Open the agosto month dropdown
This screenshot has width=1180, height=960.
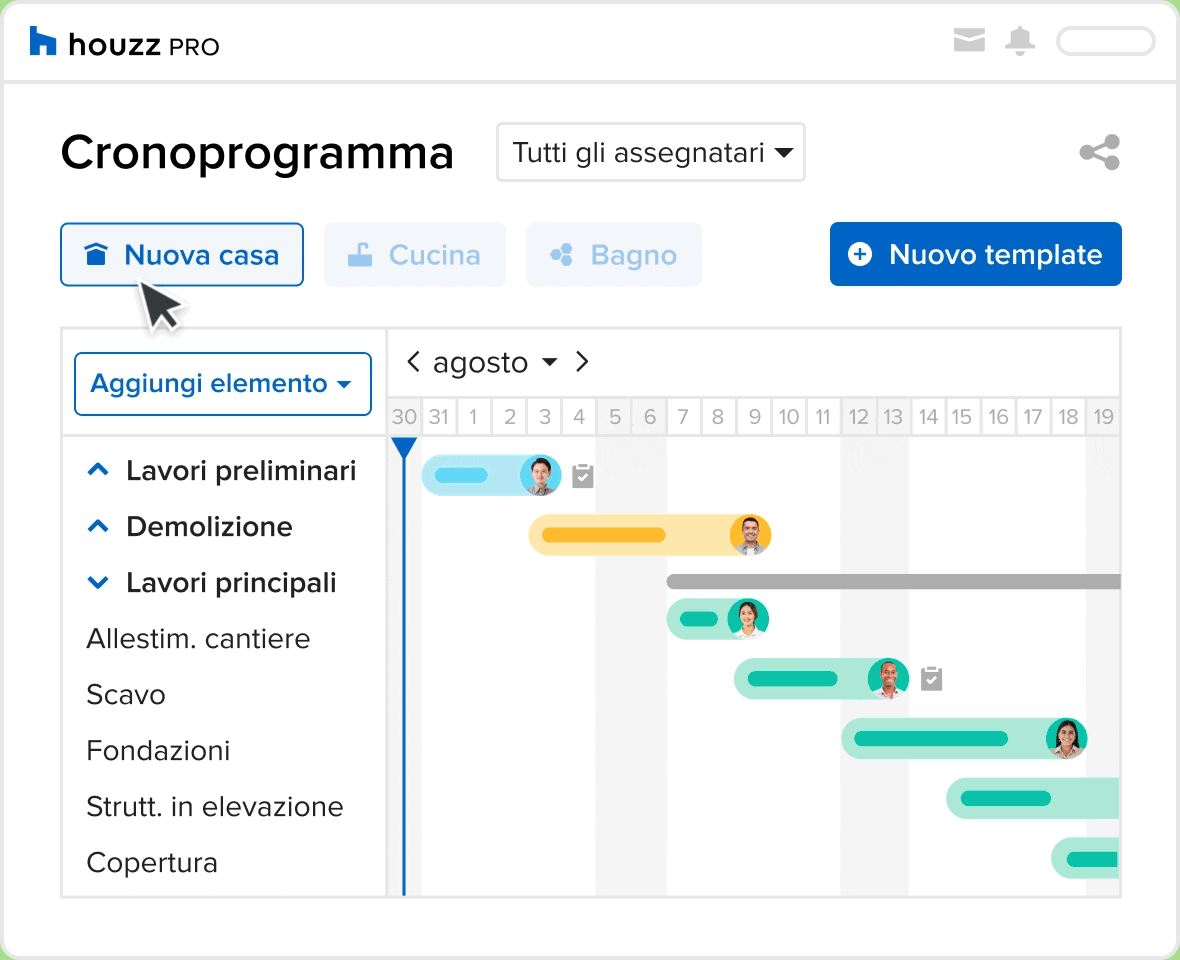pyautogui.click(x=494, y=362)
